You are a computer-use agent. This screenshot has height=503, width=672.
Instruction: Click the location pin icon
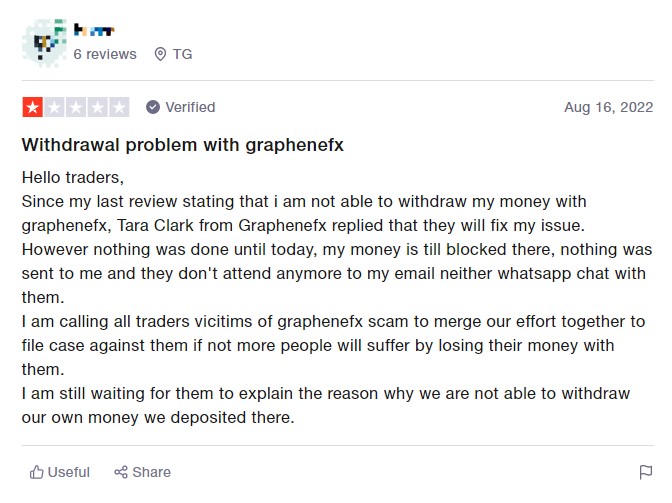point(160,54)
